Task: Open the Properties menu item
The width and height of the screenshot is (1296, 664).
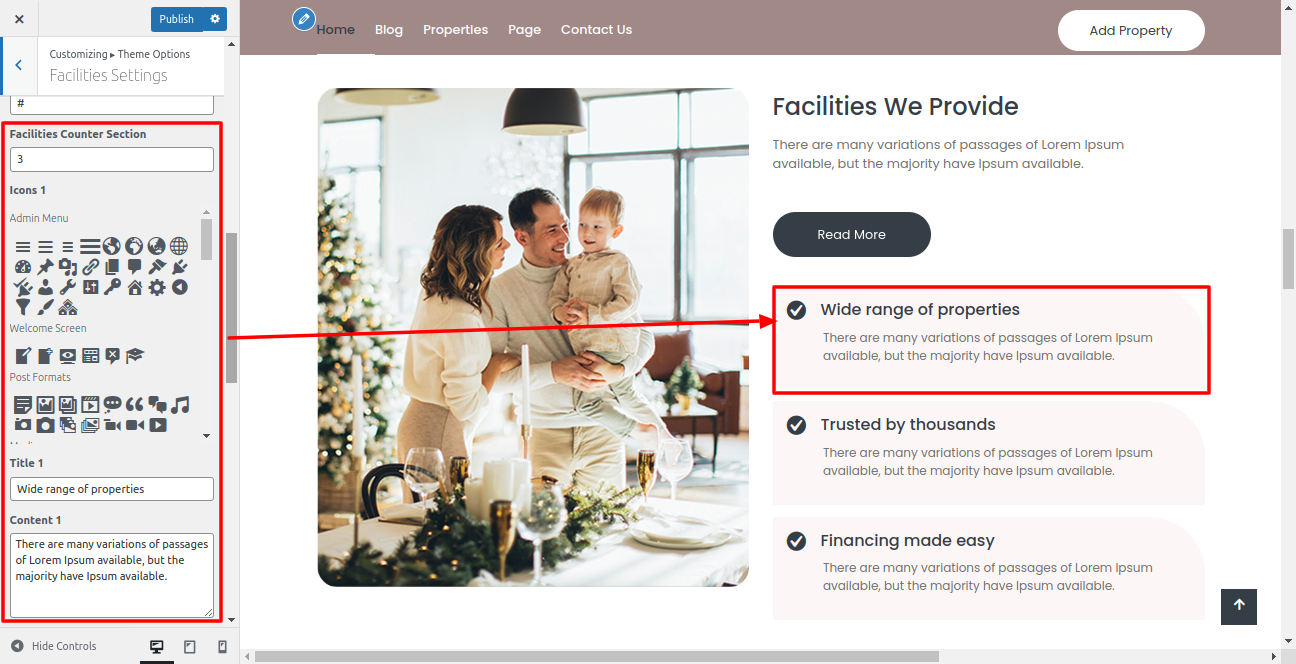Action: 455,30
